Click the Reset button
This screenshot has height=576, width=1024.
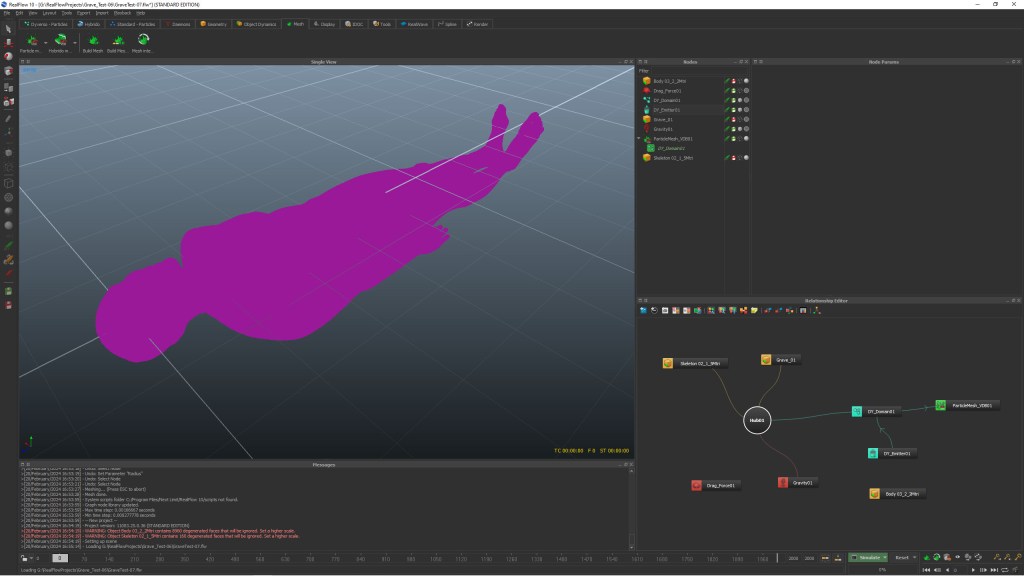(901, 557)
